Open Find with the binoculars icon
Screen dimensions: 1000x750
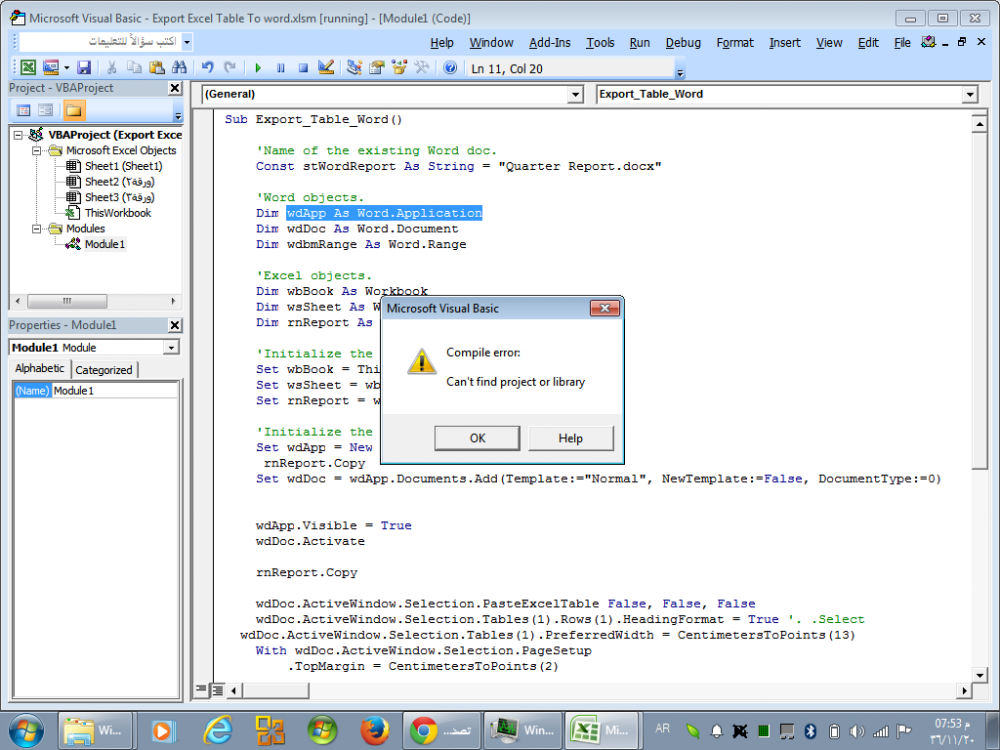(179, 68)
